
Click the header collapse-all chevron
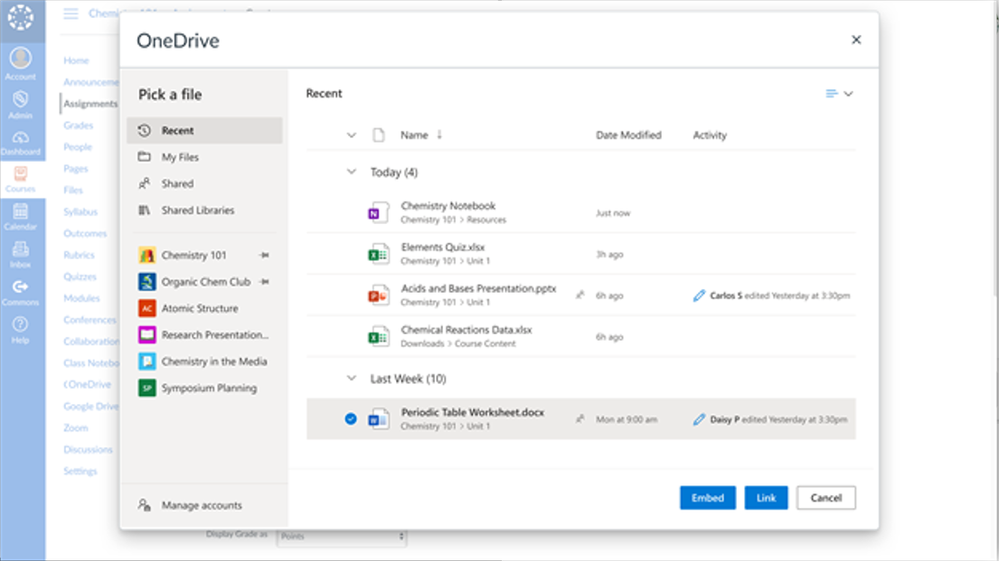[351, 135]
